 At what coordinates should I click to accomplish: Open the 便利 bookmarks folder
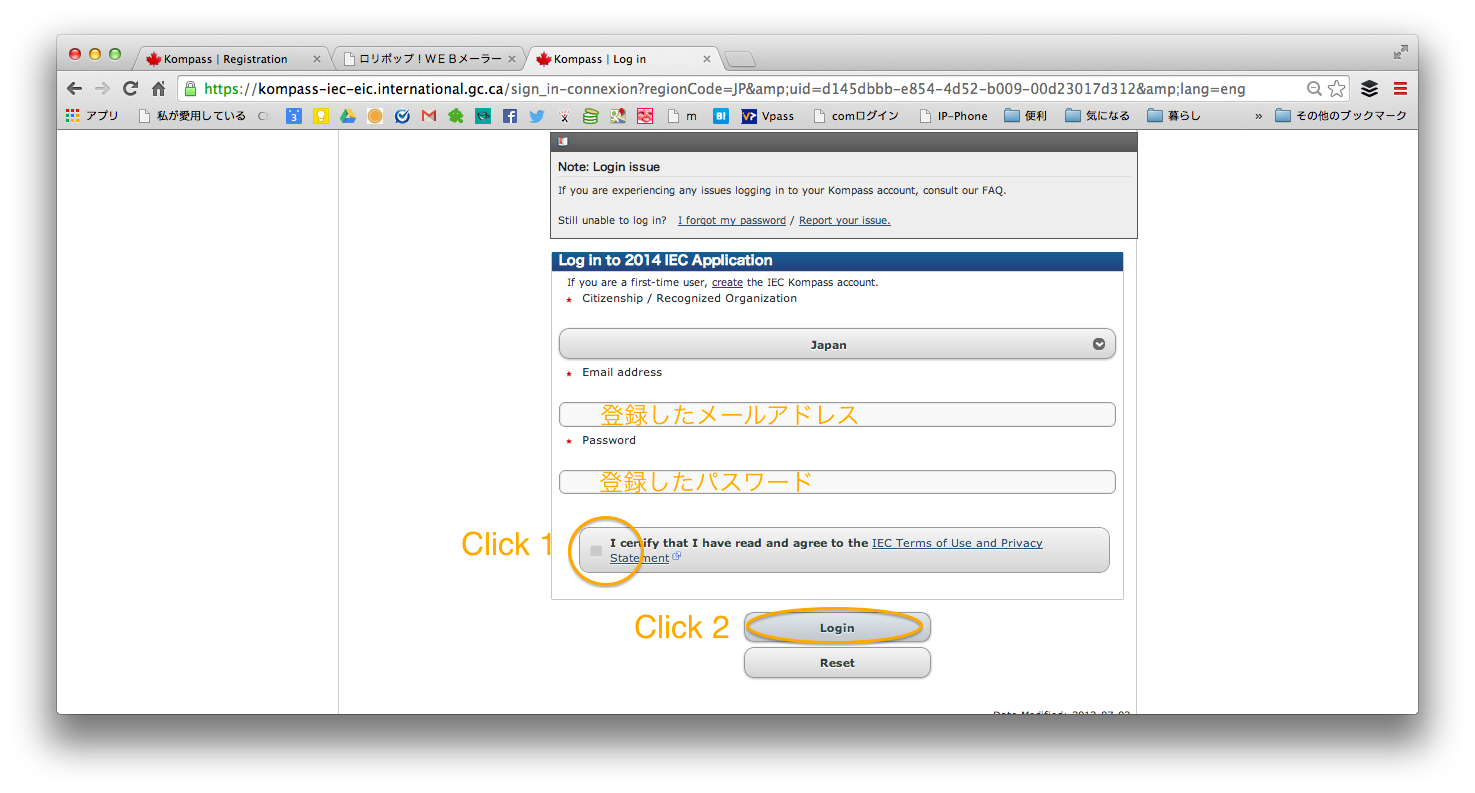click(1025, 116)
